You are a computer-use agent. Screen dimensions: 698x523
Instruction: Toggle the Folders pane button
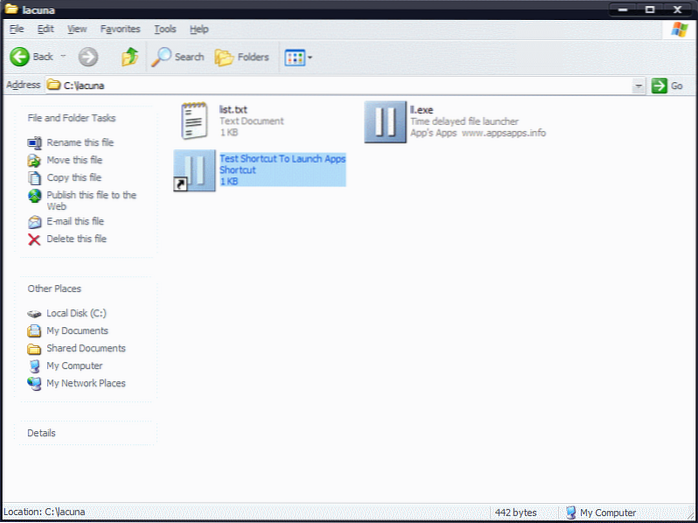point(225,57)
